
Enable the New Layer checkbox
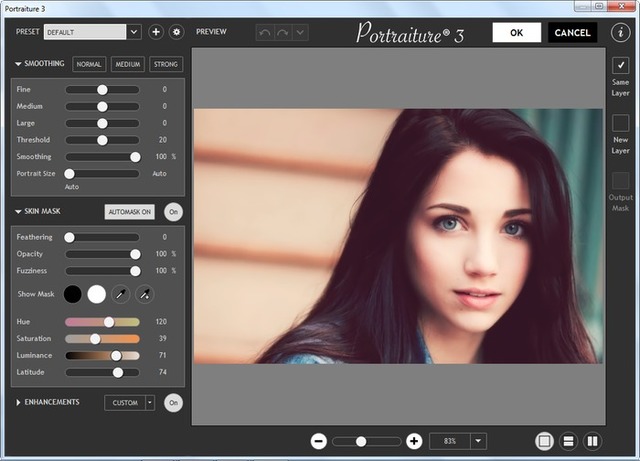click(x=620, y=123)
